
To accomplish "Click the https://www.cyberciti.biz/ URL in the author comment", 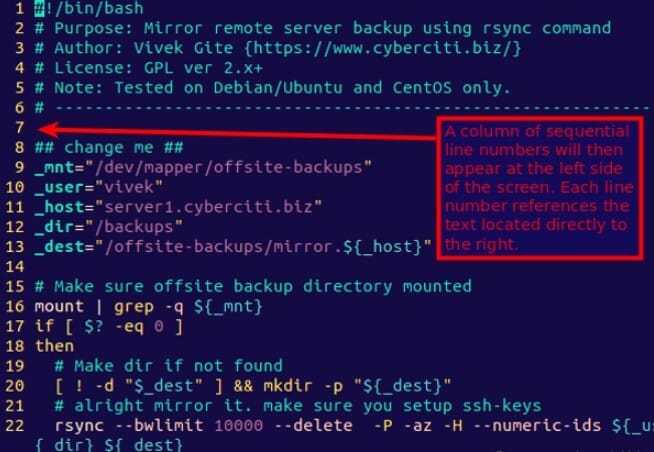I will [x=382, y=48].
